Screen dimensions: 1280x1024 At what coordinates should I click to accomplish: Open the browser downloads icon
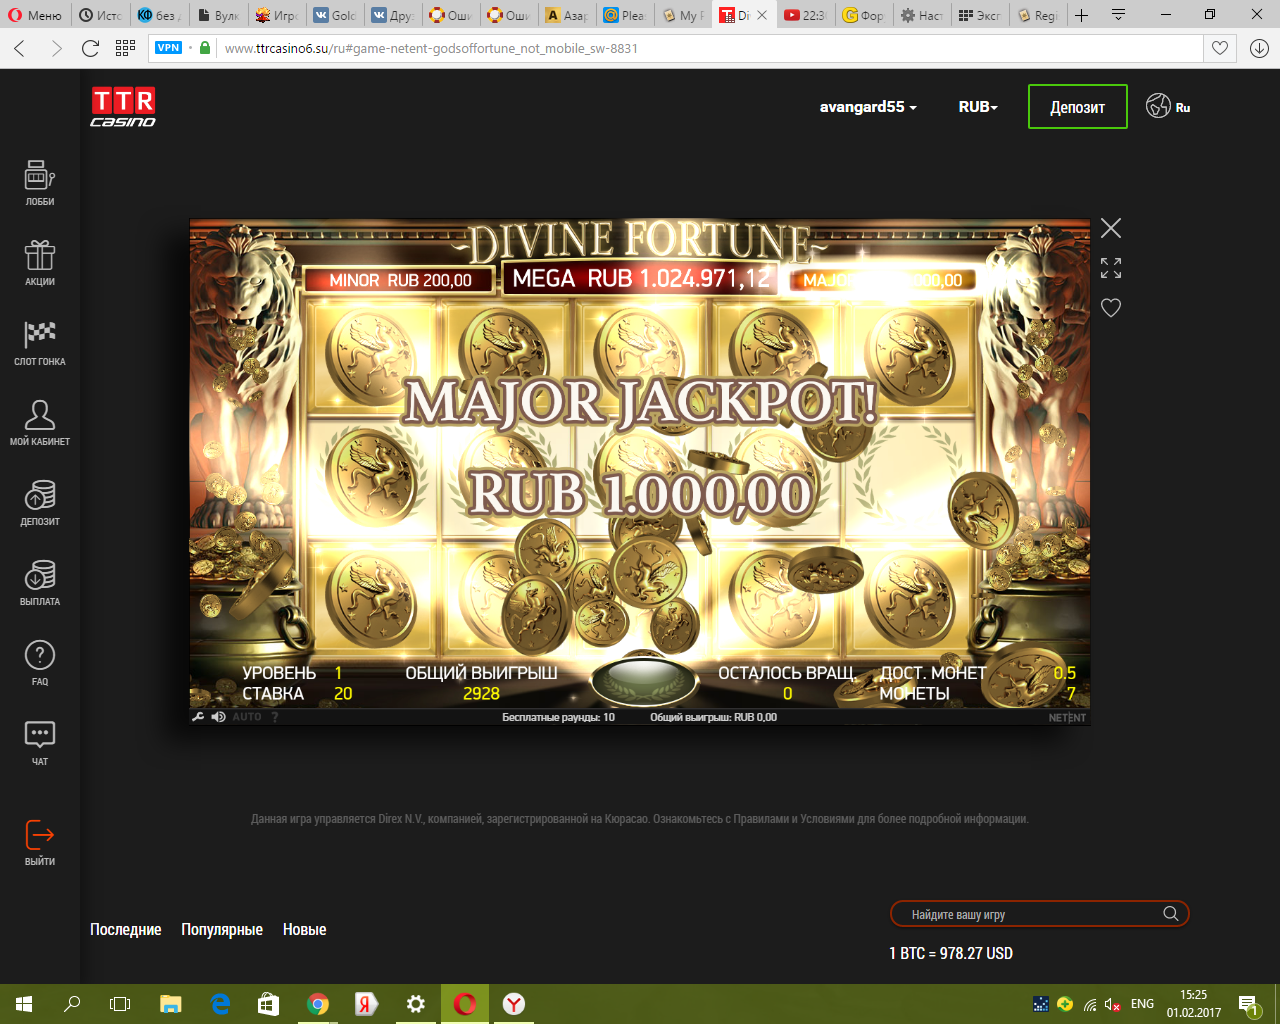coord(1259,48)
